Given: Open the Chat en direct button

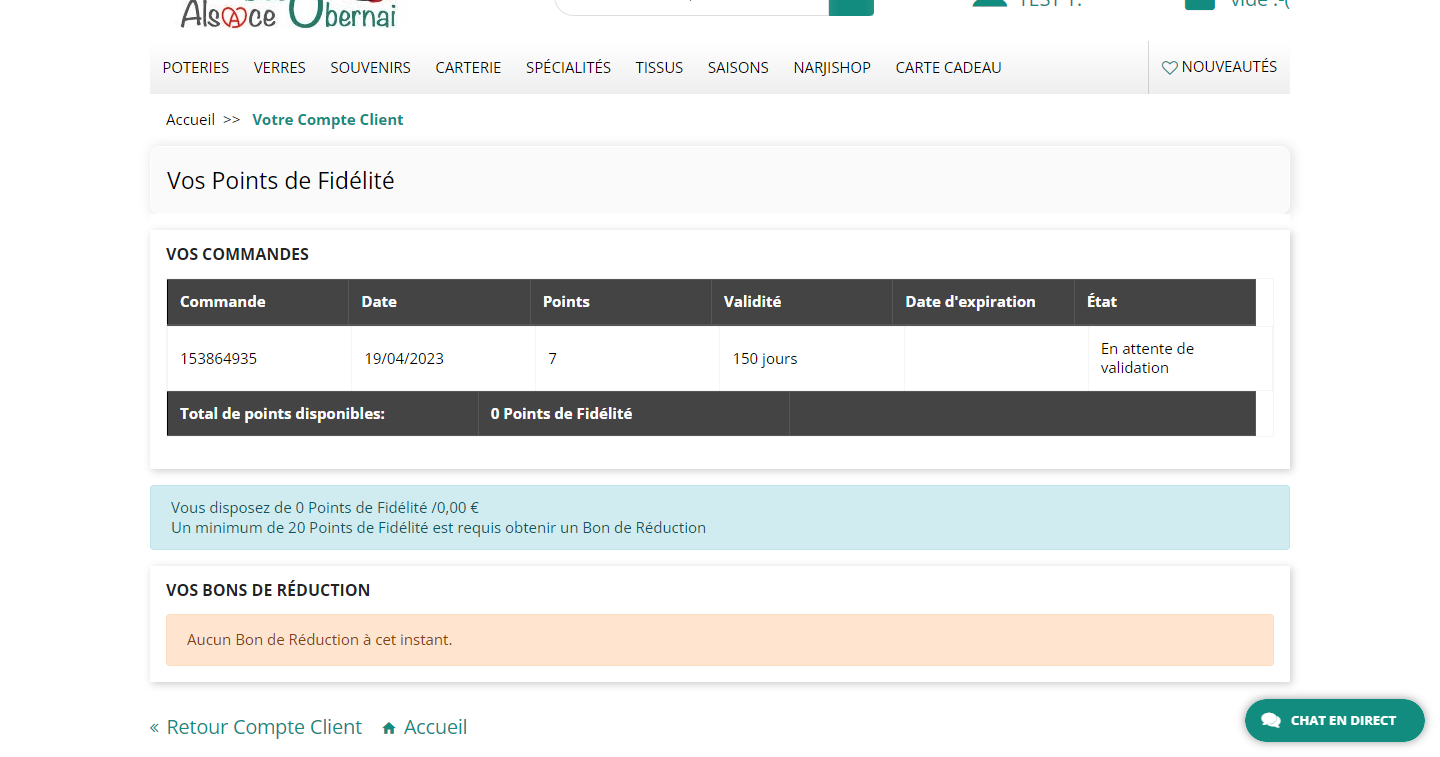Looking at the screenshot, I should [1334, 720].
